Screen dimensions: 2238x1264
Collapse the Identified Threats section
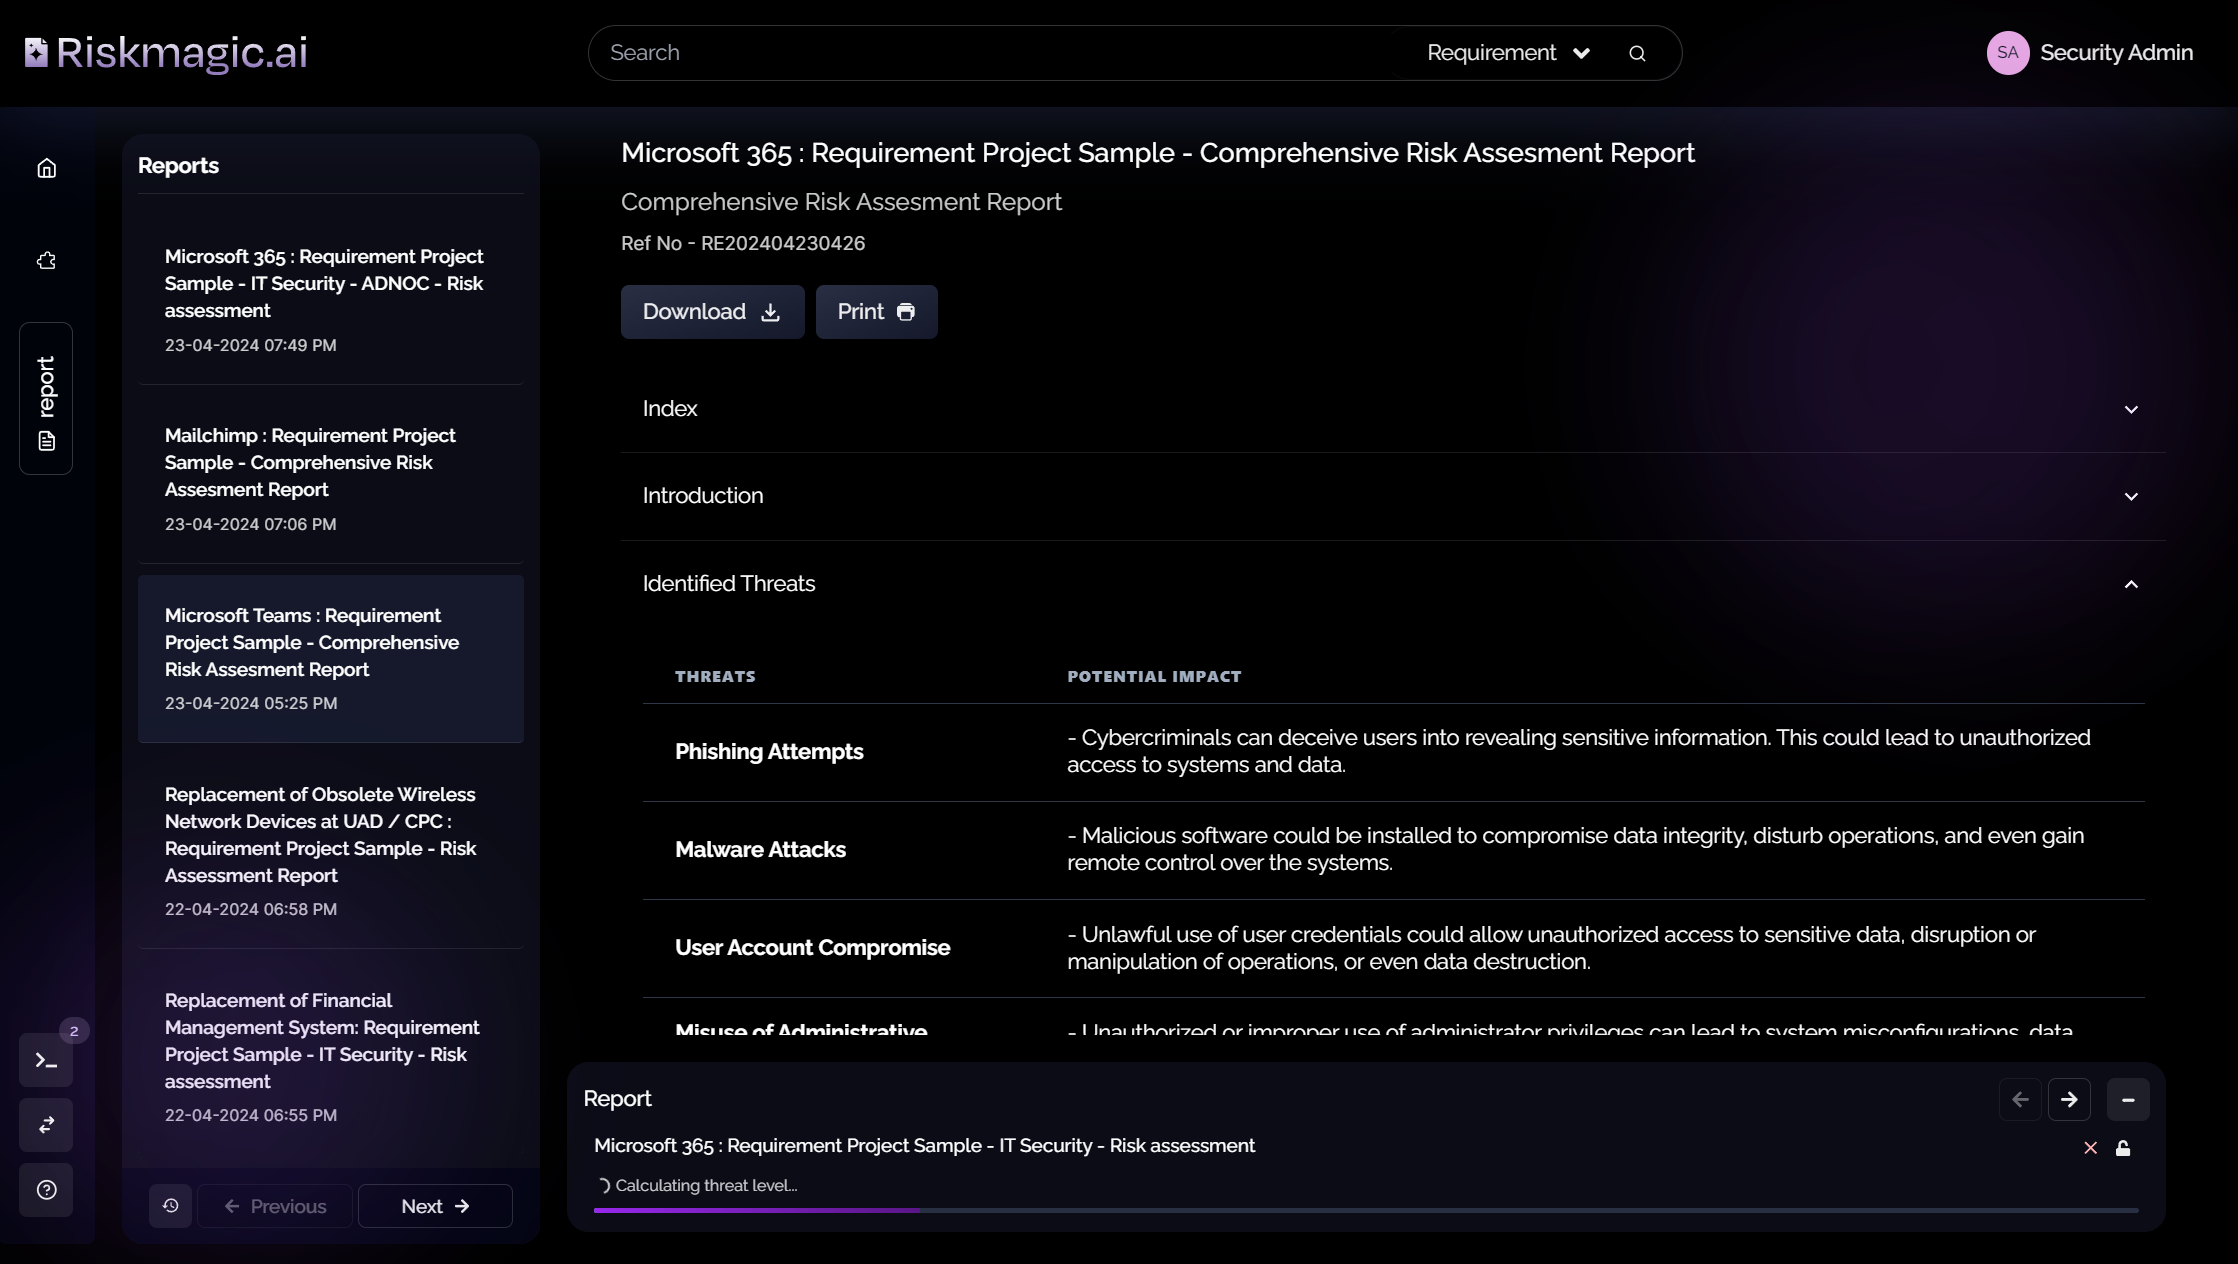(x=1392, y=584)
